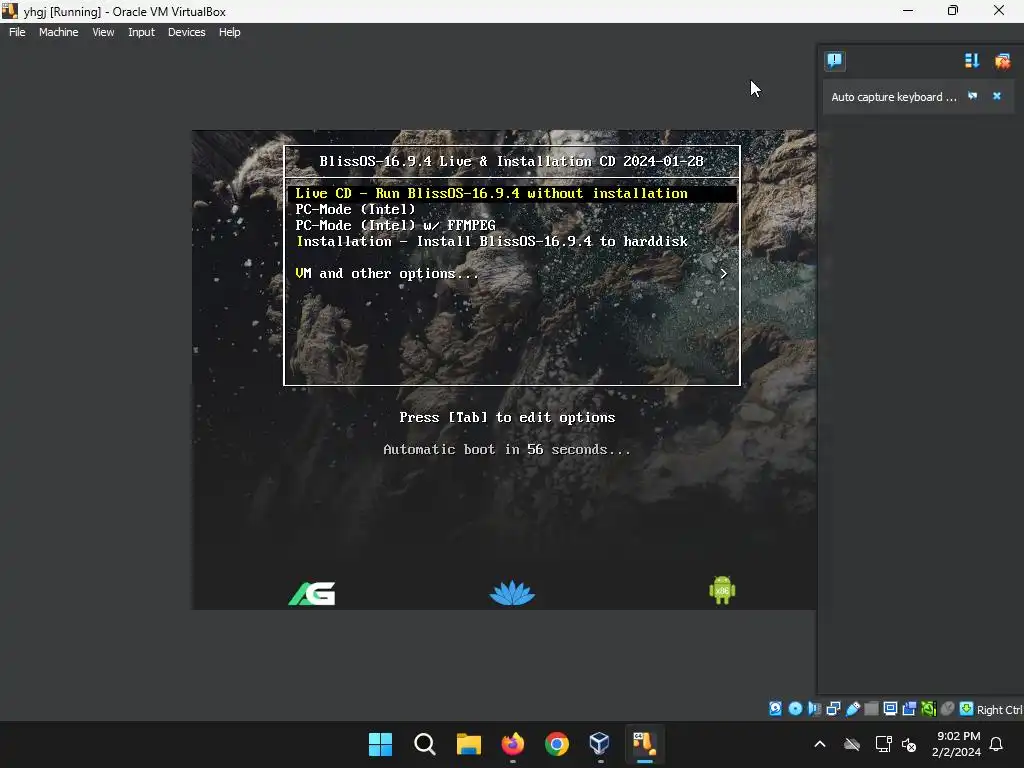The image size is (1024, 768).
Task: Launch Firefox from the taskbar
Action: [513, 744]
